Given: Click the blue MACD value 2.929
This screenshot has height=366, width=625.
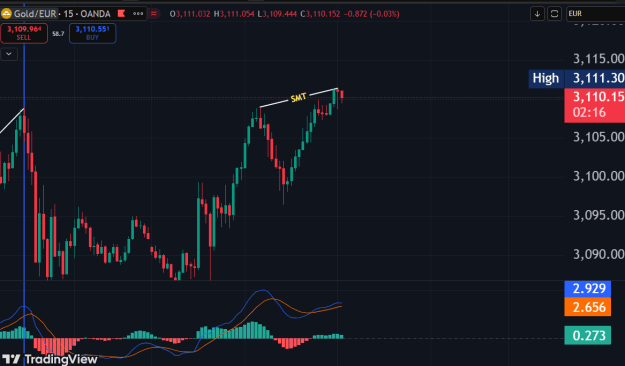Looking at the screenshot, I should point(588,288).
